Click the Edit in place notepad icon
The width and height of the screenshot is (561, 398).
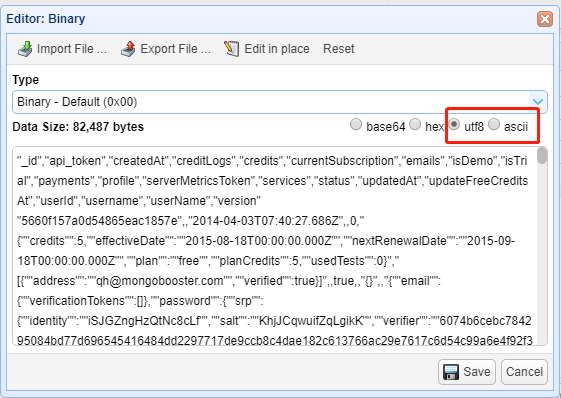pyautogui.click(x=231, y=49)
